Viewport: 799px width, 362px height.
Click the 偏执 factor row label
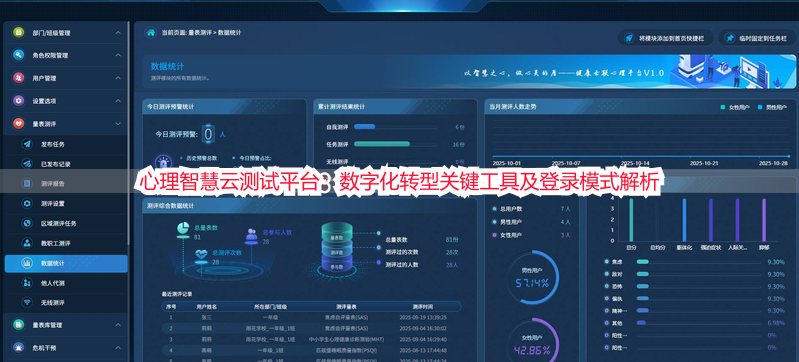pos(617,298)
